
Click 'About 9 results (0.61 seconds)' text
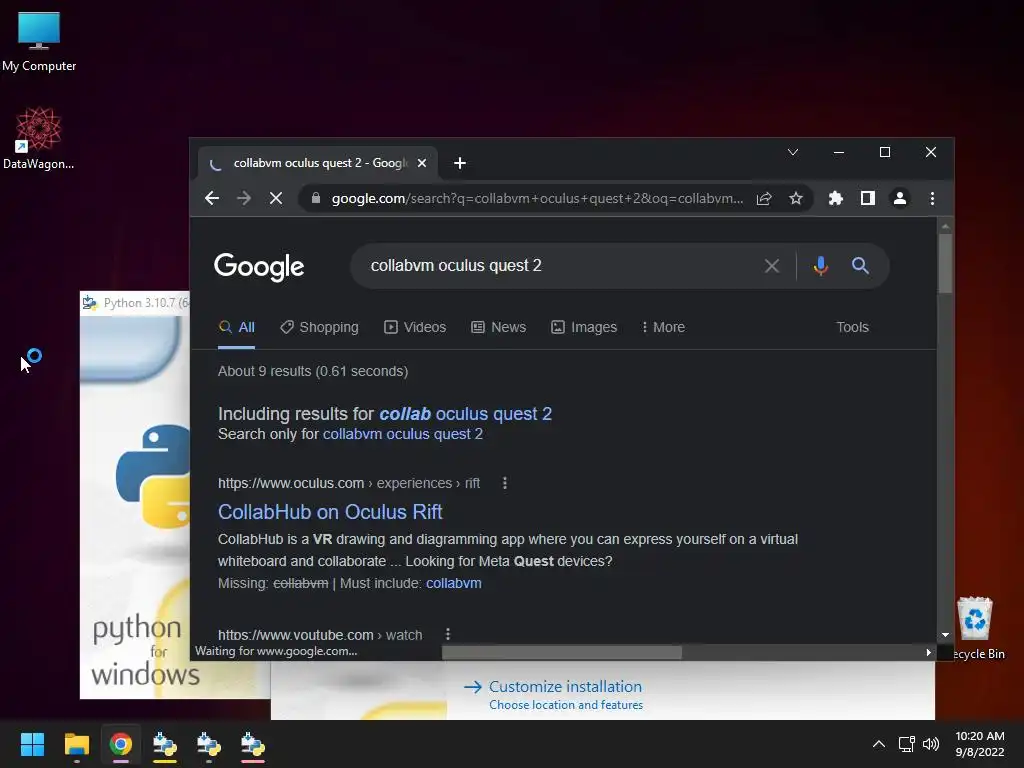pyautogui.click(x=313, y=372)
